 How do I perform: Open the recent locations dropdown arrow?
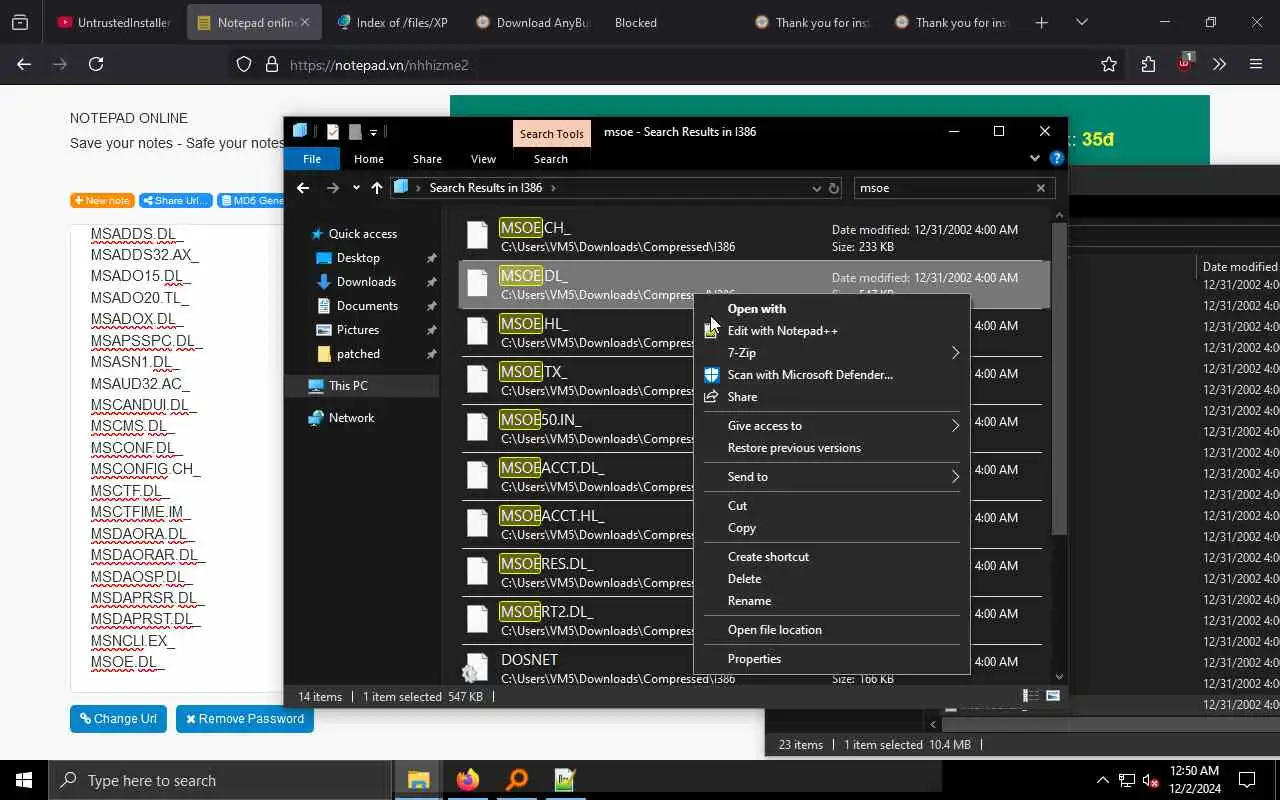tap(357, 188)
